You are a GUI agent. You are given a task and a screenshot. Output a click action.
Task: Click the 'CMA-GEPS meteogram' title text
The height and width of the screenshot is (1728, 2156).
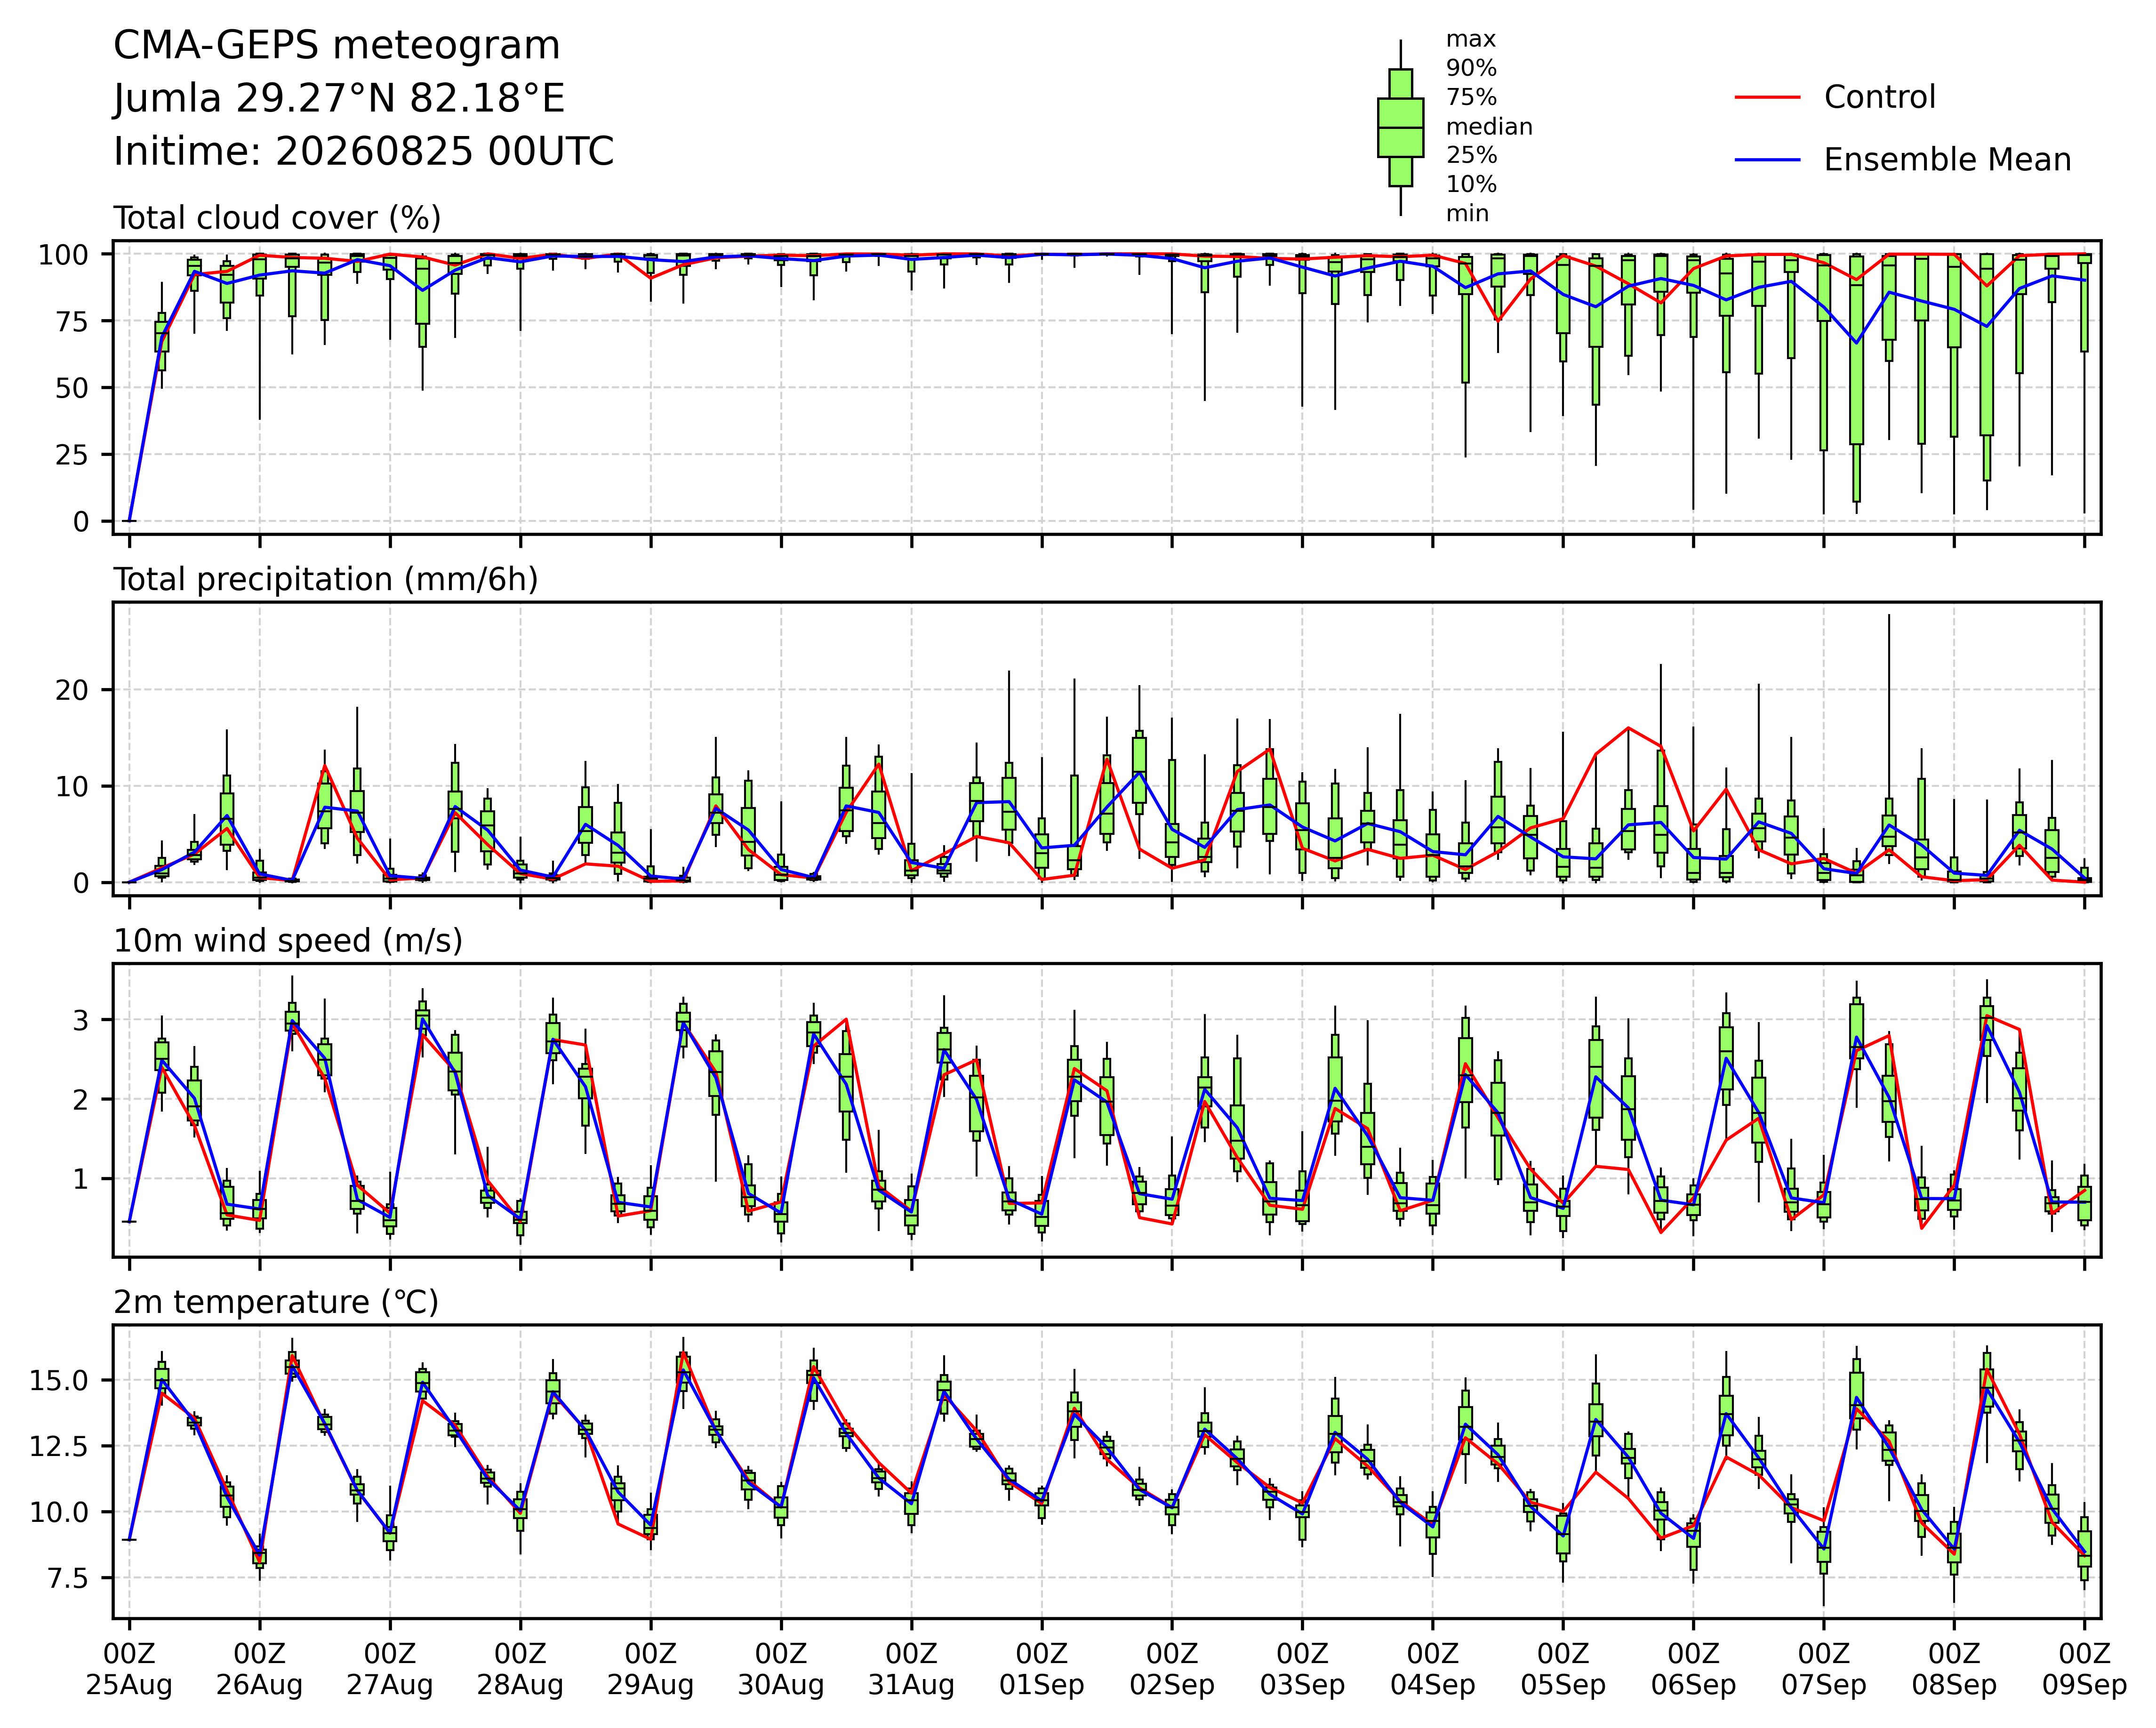coord(336,46)
